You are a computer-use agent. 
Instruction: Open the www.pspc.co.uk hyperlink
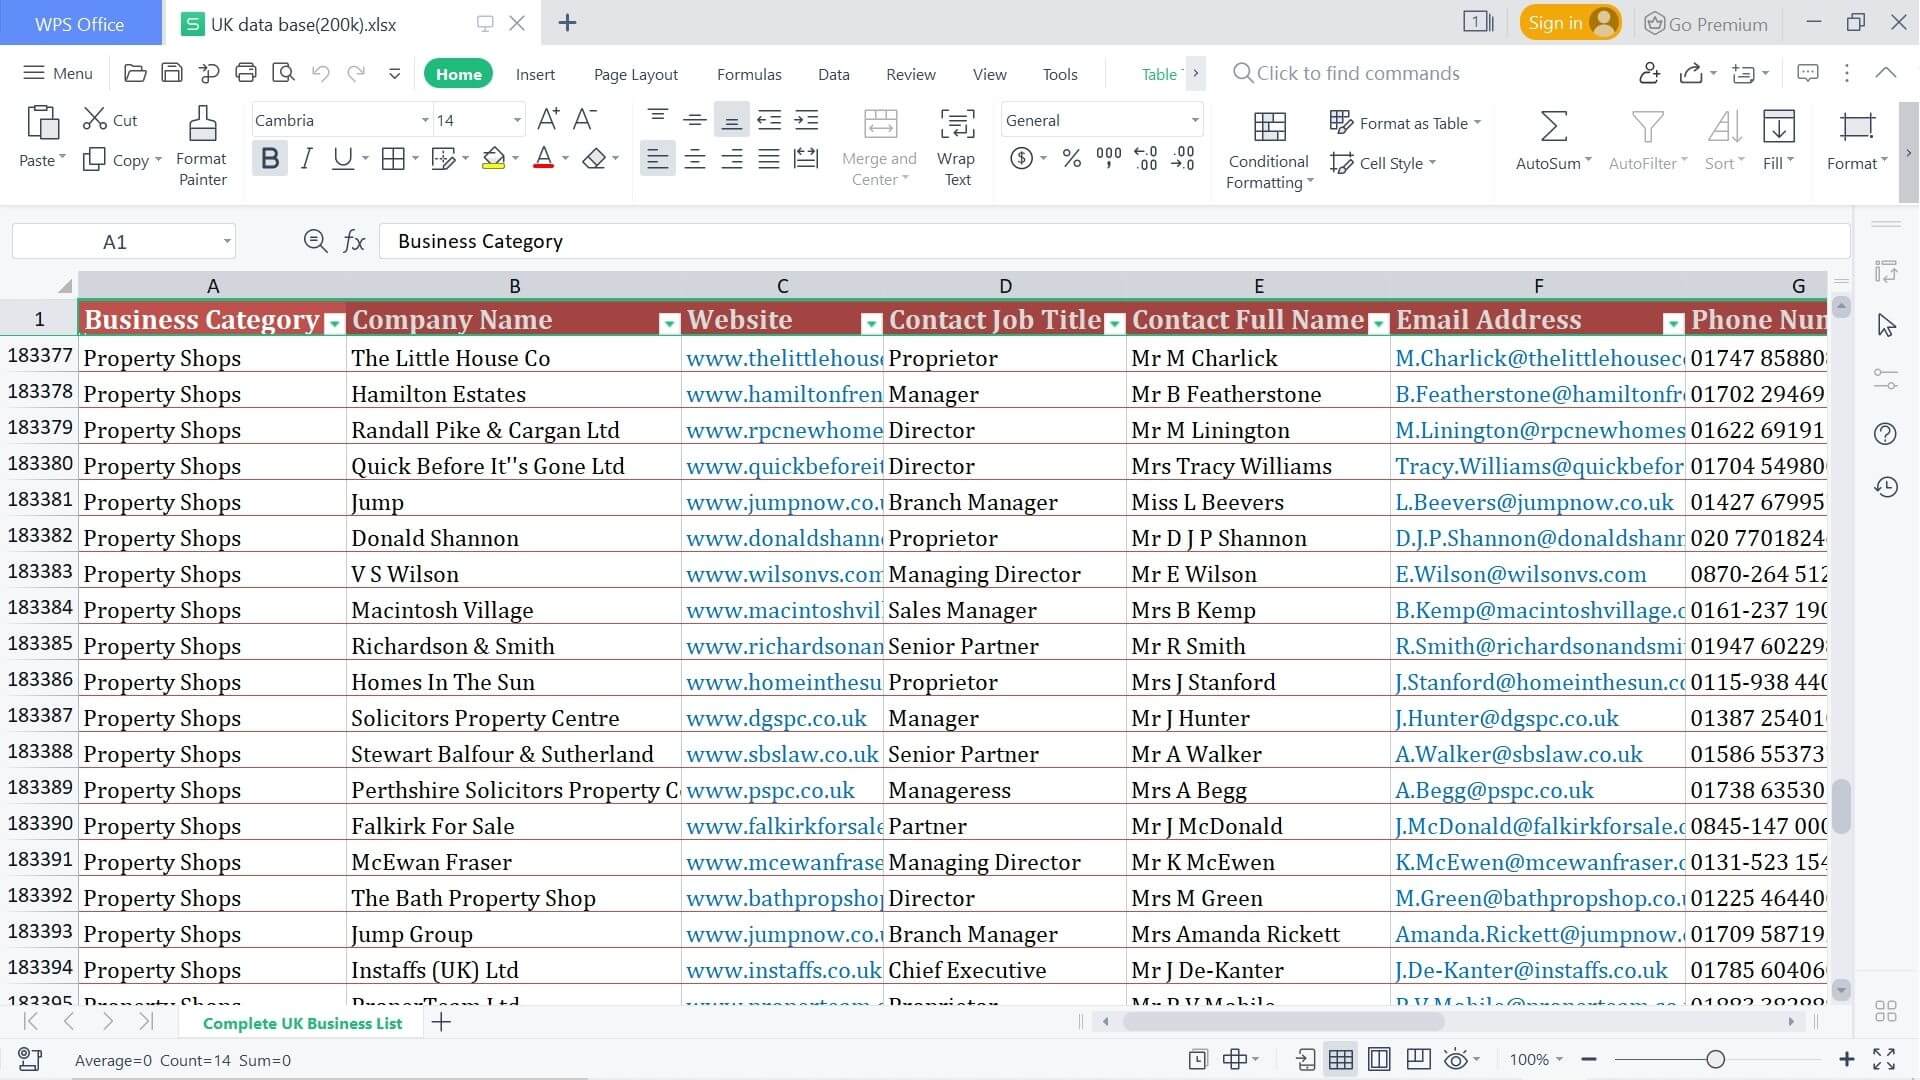770,789
